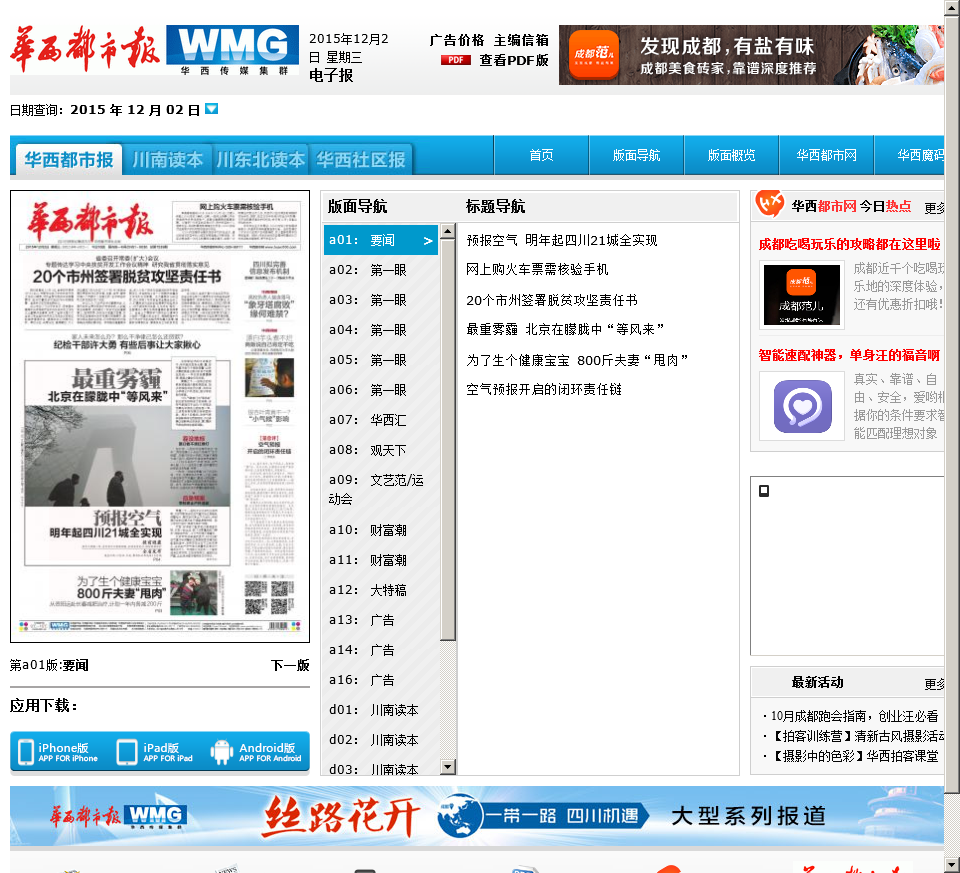Click page list scrollbar up arrow

tap(448, 232)
